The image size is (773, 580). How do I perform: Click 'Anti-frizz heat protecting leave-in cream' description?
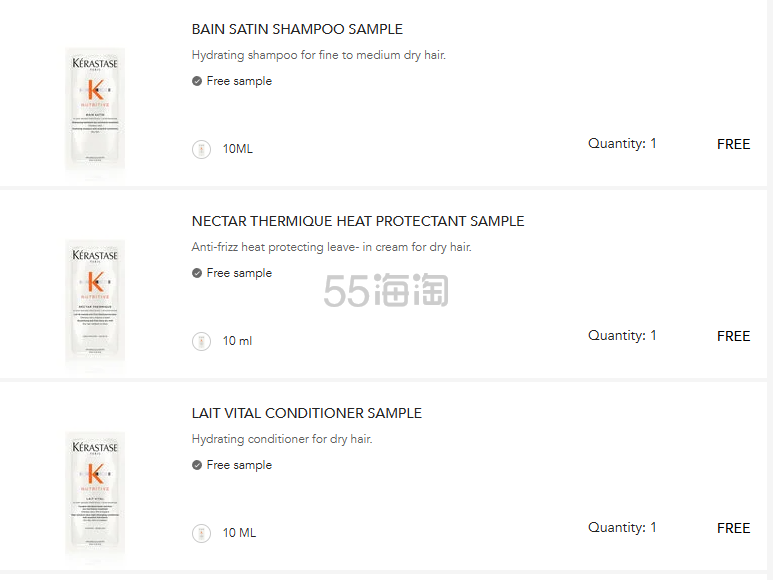331,247
